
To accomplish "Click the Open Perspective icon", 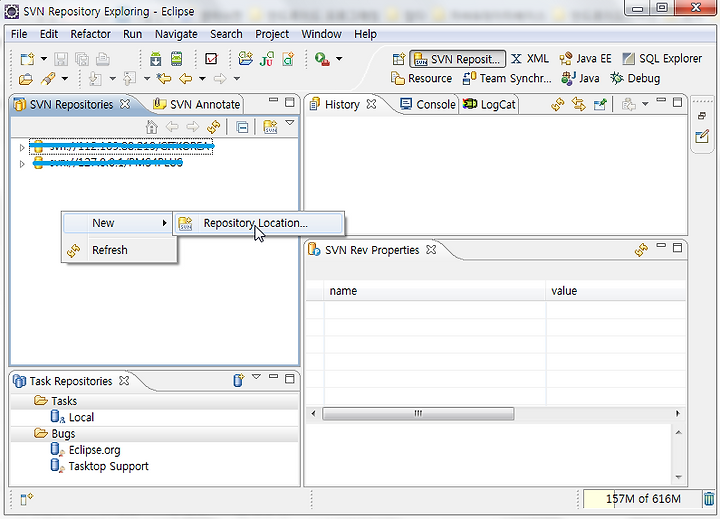I will 399,59.
